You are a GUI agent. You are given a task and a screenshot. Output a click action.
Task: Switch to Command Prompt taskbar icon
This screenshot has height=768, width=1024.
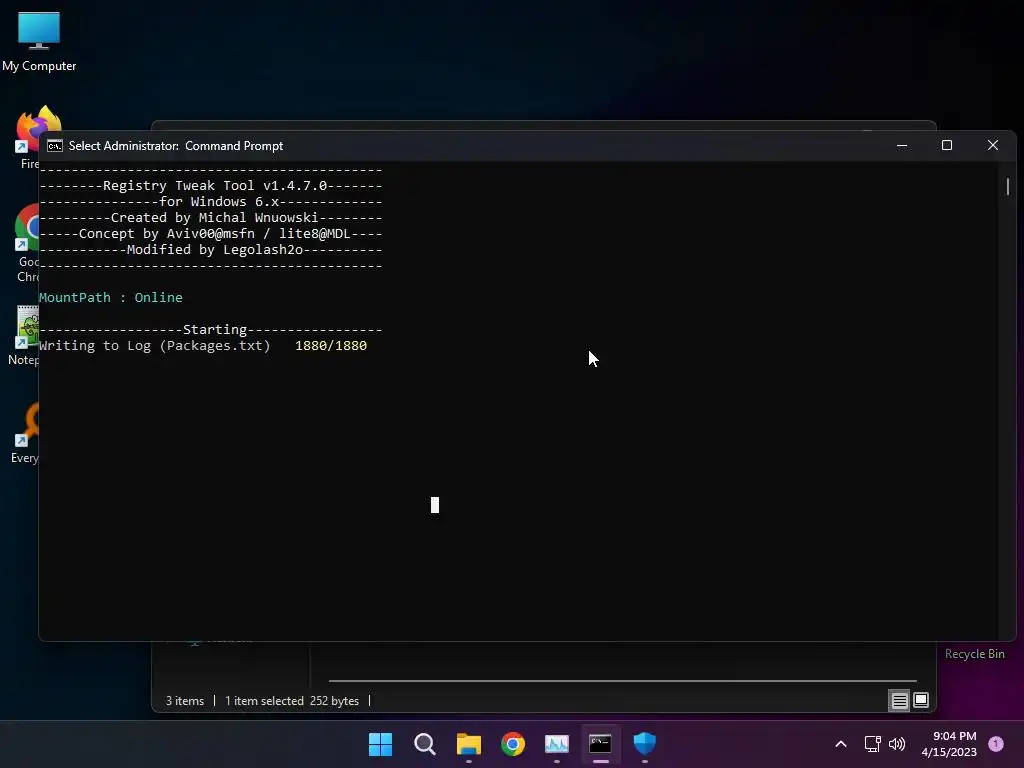pos(601,744)
